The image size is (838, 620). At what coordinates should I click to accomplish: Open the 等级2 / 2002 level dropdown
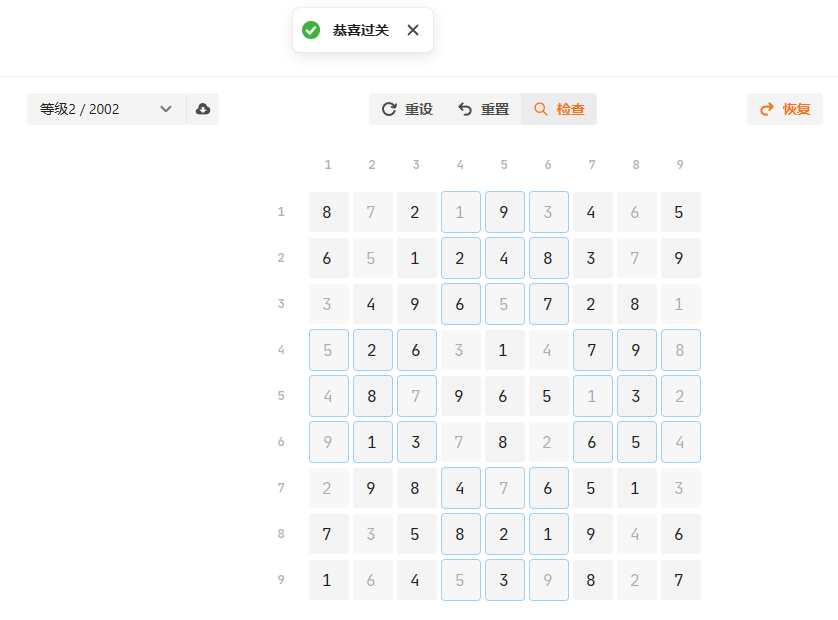pos(90,109)
